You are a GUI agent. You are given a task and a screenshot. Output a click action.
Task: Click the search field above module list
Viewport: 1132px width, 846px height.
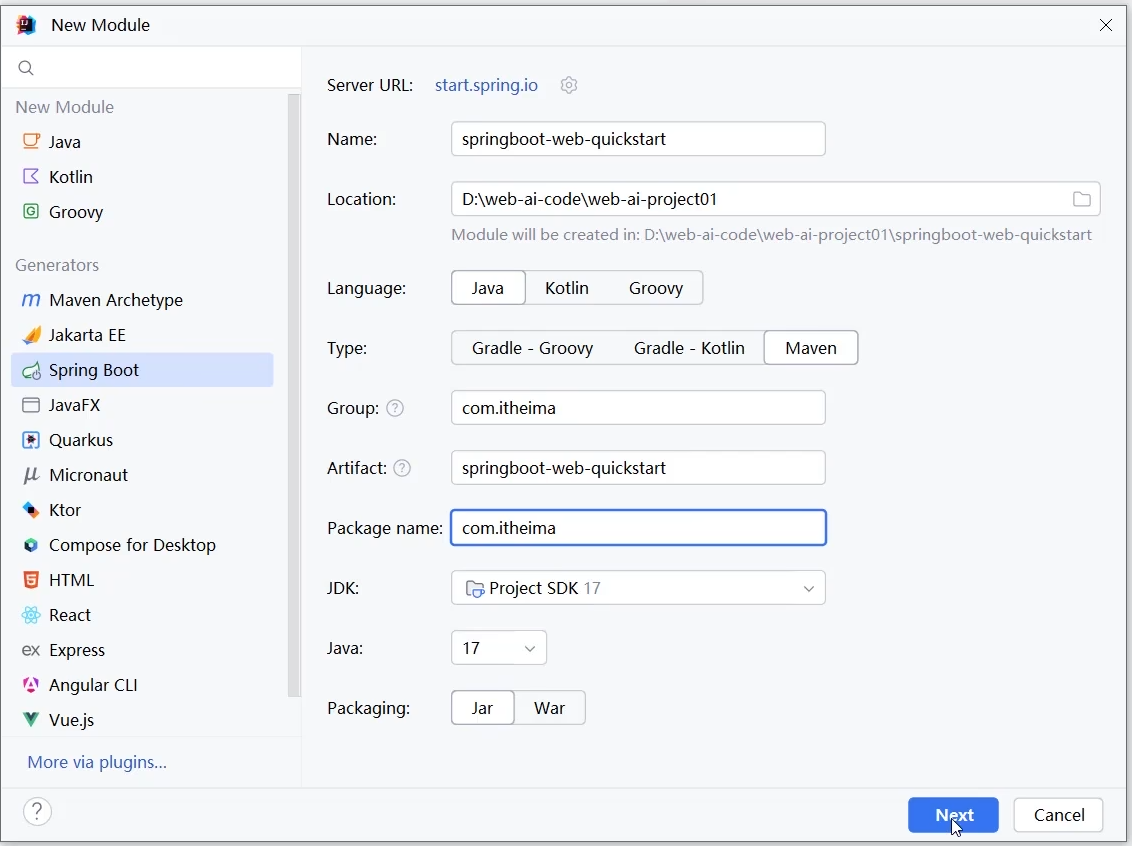pyautogui.click(x=160, y=68)
